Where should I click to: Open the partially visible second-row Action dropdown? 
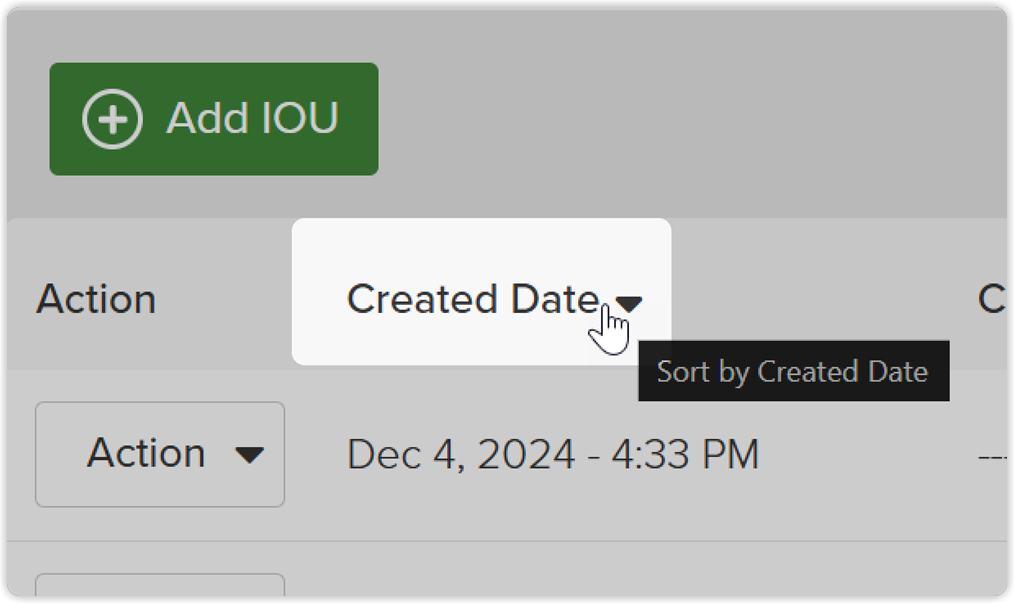[x=160, y=587]
